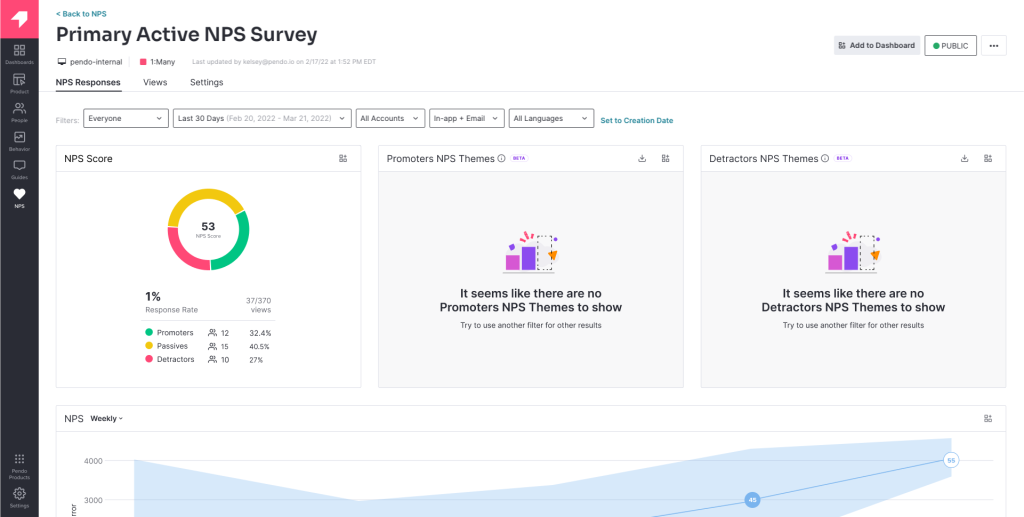Expand the Everyone segment dropdown

tap(126, 118)
